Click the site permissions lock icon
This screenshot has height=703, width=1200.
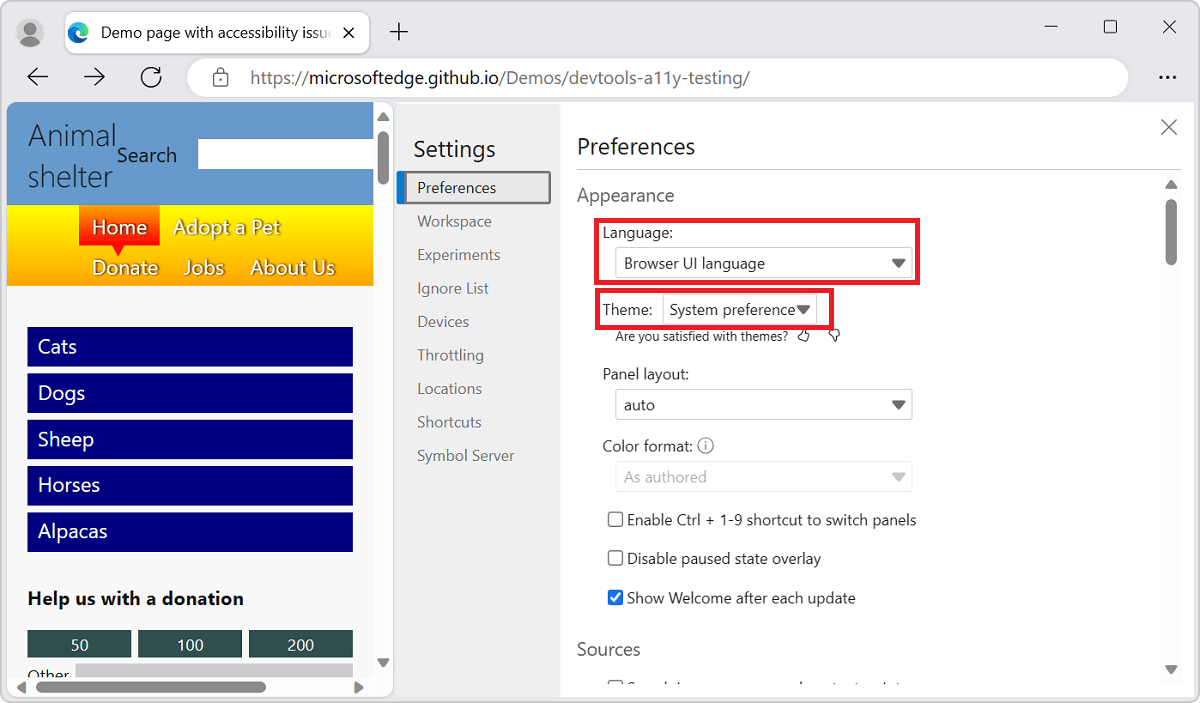[x=219, y=77]
